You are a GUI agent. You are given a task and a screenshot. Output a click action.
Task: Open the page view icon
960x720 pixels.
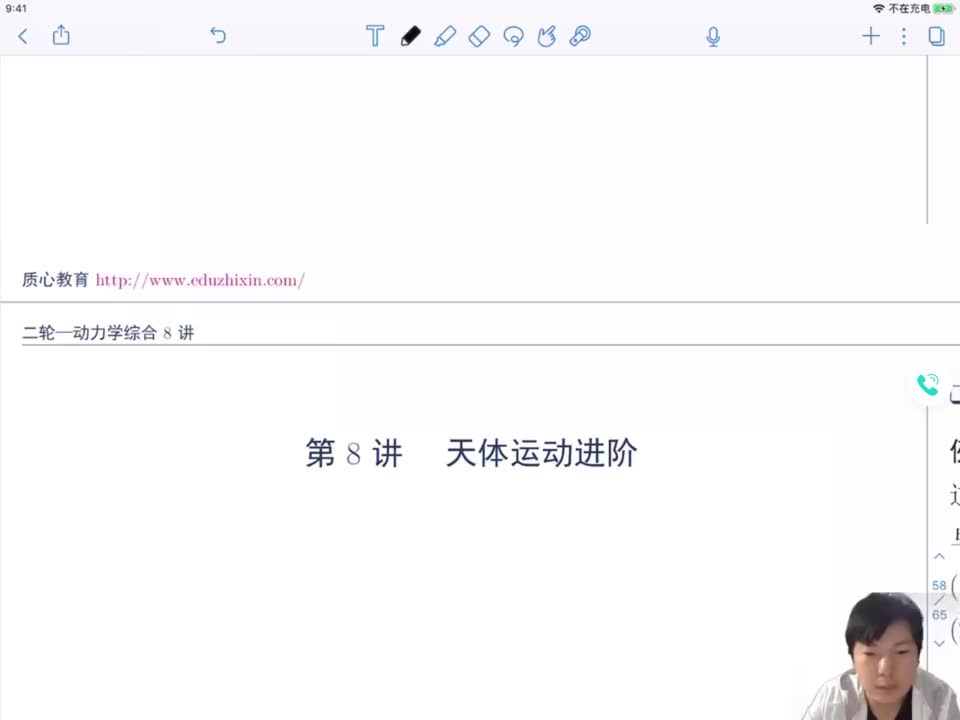tap(936, 36)
